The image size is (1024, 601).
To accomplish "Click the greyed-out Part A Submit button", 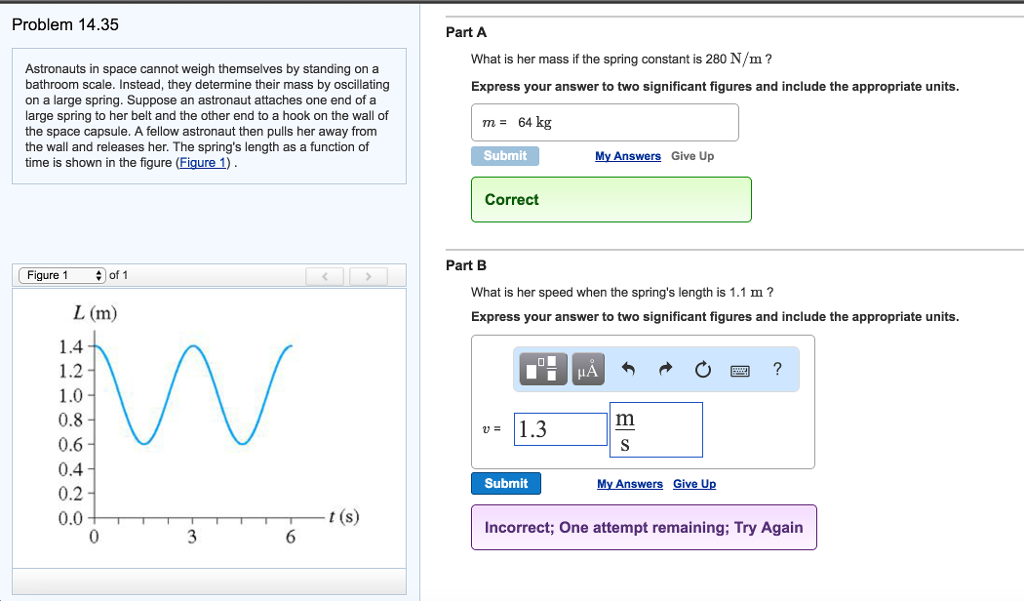I will tap(505, 156).
